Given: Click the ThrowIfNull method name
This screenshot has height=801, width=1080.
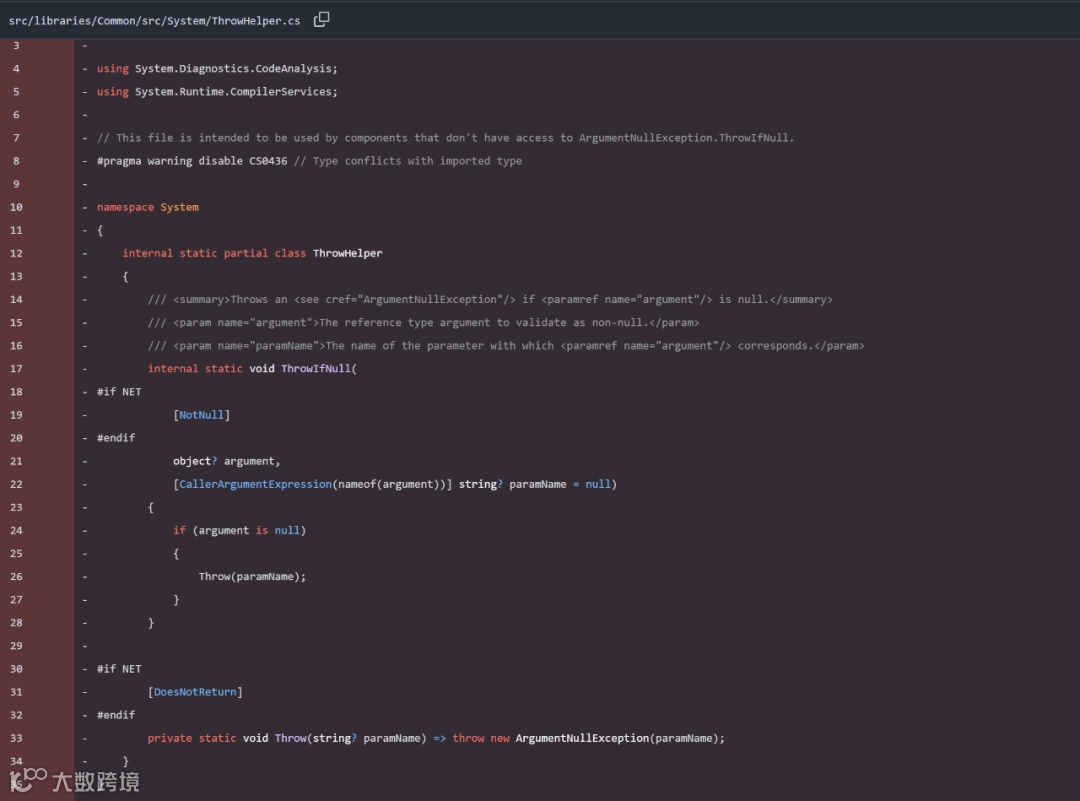Looking at the screenshot, I should (315, 369).
